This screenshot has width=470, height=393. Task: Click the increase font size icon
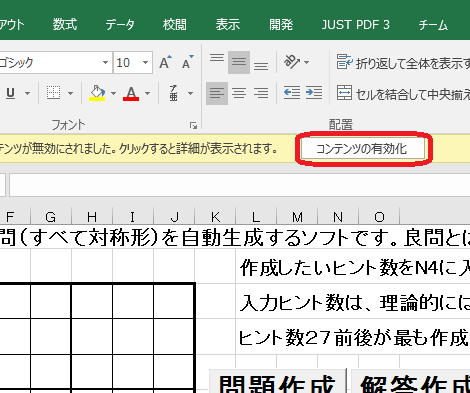click(x=165, y=62)
